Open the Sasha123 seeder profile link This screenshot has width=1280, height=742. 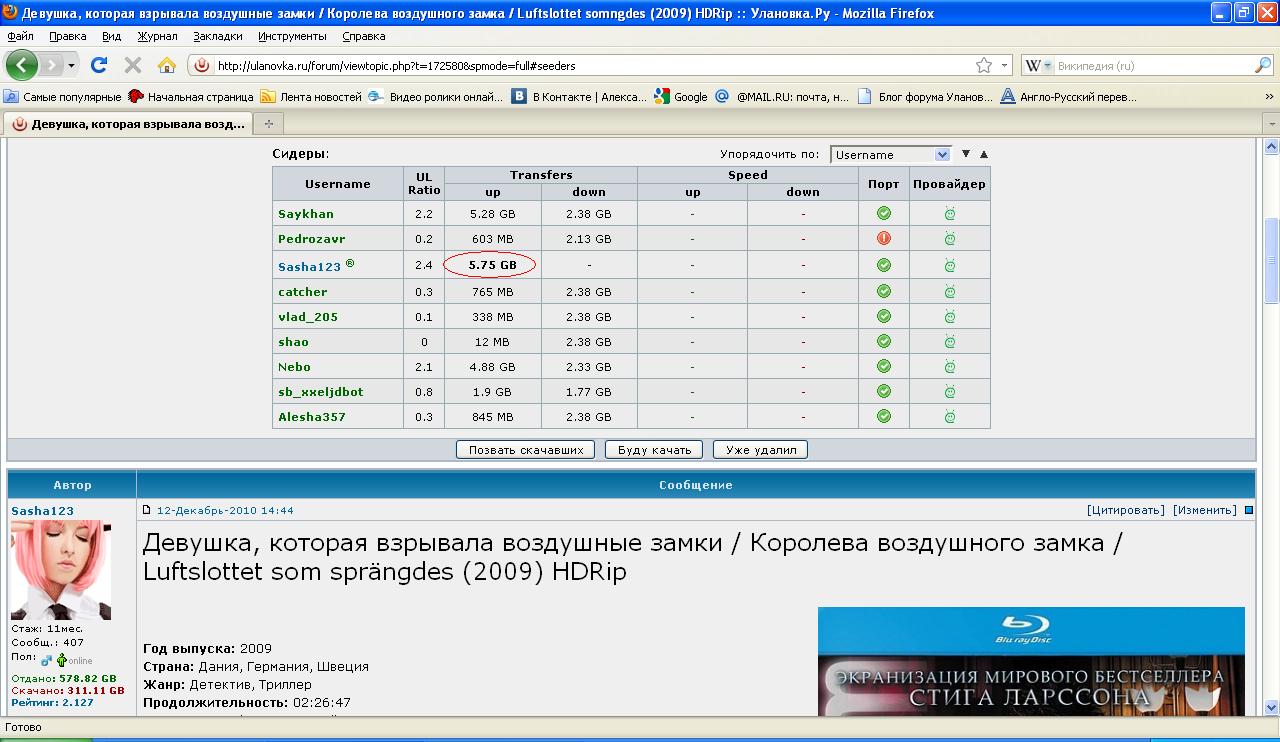tap(309, 267)
